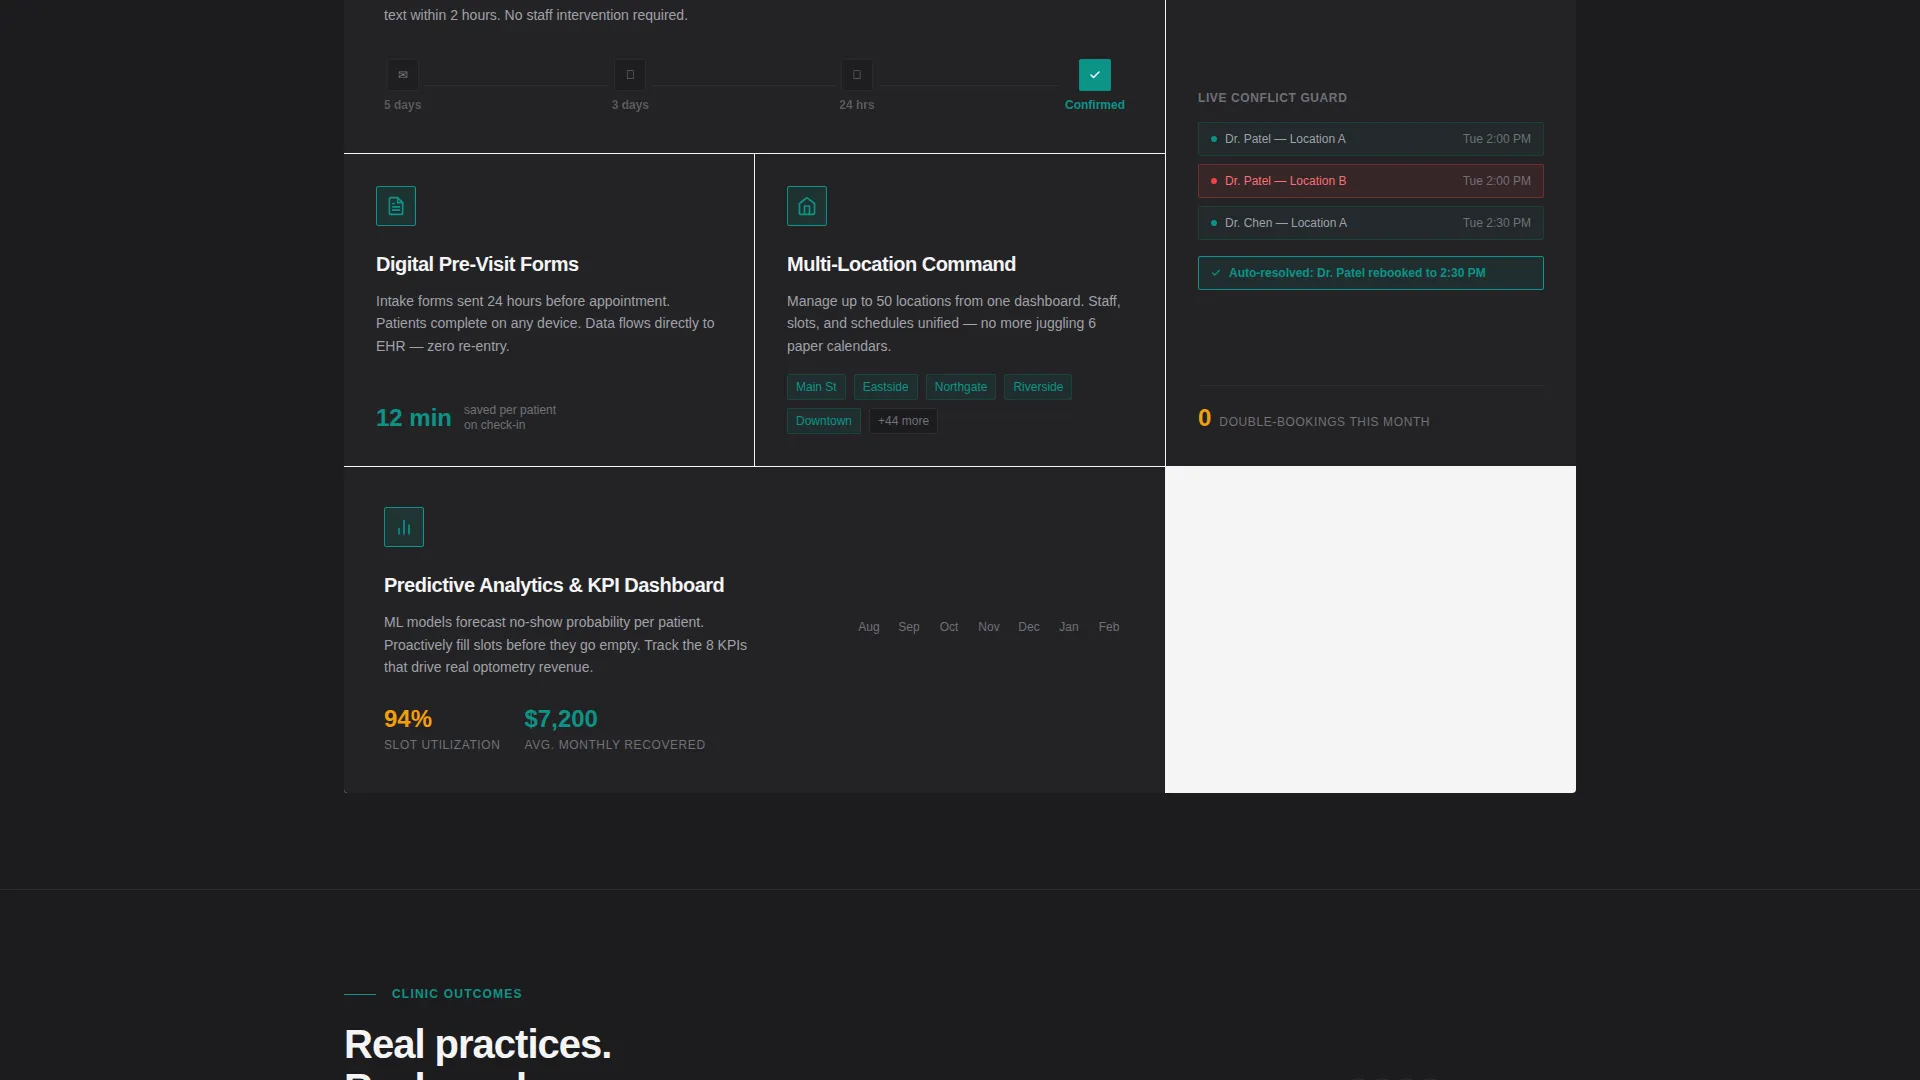Click the Dr. Chen — Location A row
1920x1080 pixels.
tap(1371, 223)
